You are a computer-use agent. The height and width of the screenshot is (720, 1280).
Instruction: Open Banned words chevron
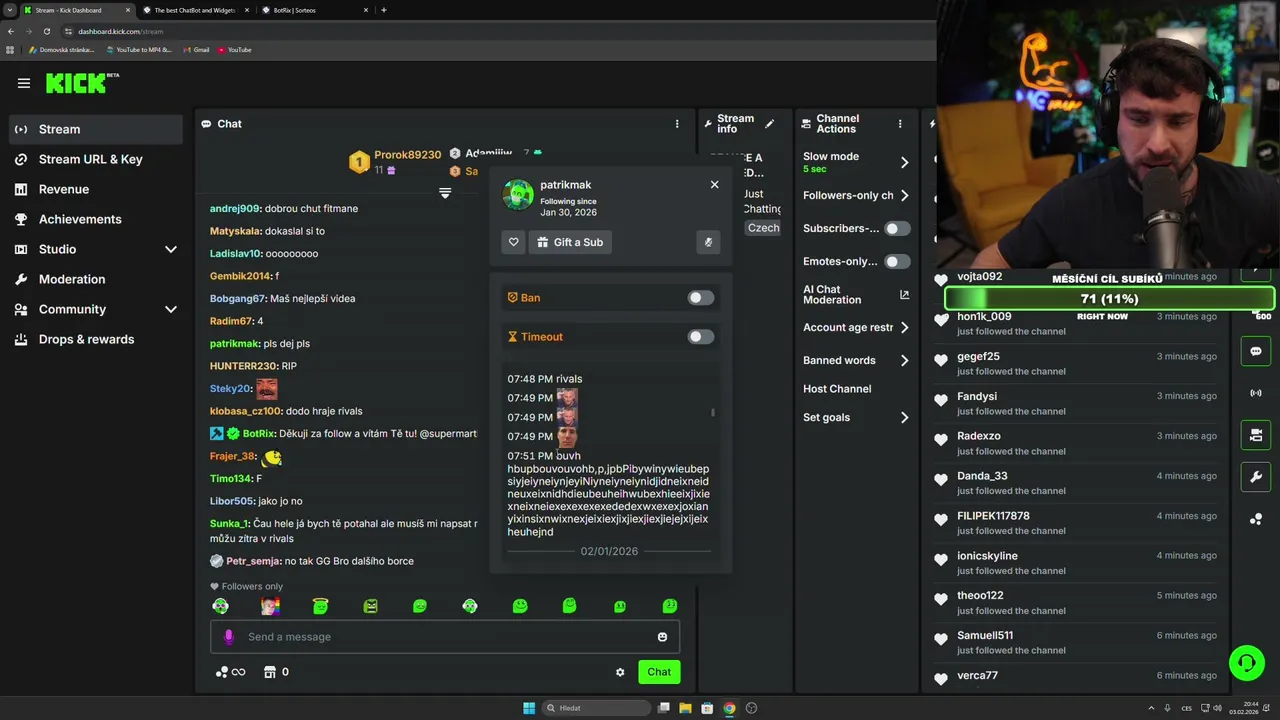(x=904, y=360)
